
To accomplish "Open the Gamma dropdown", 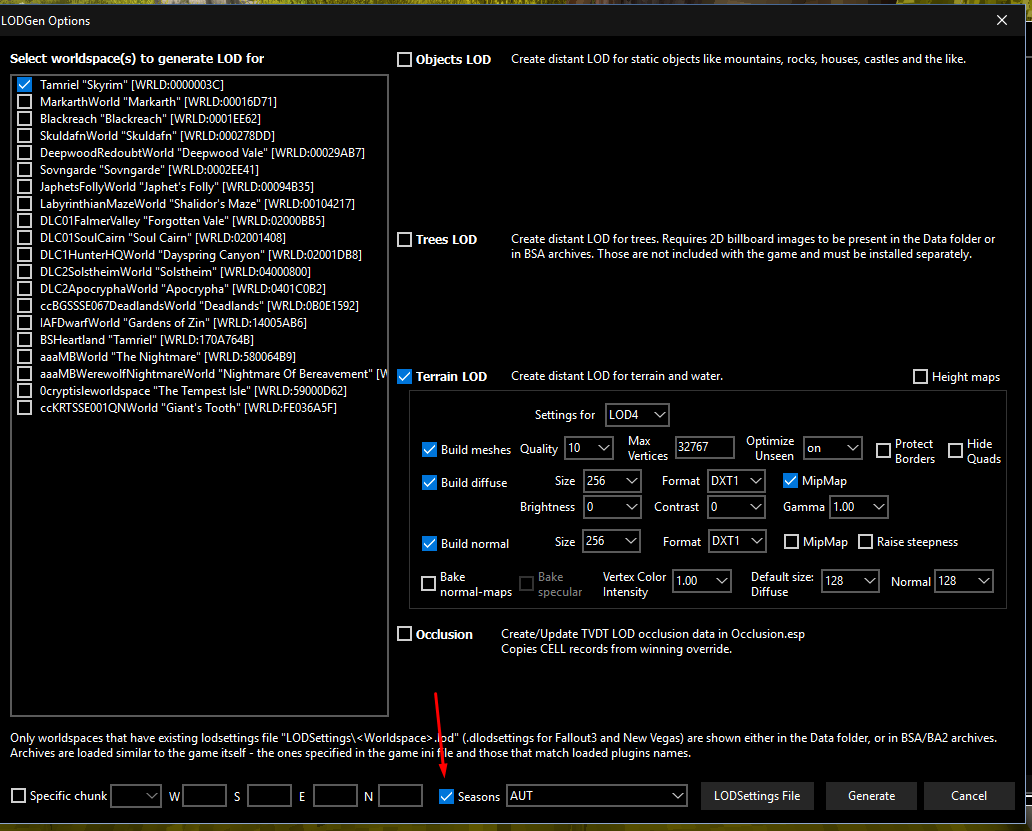I will (x=859, y=507).
